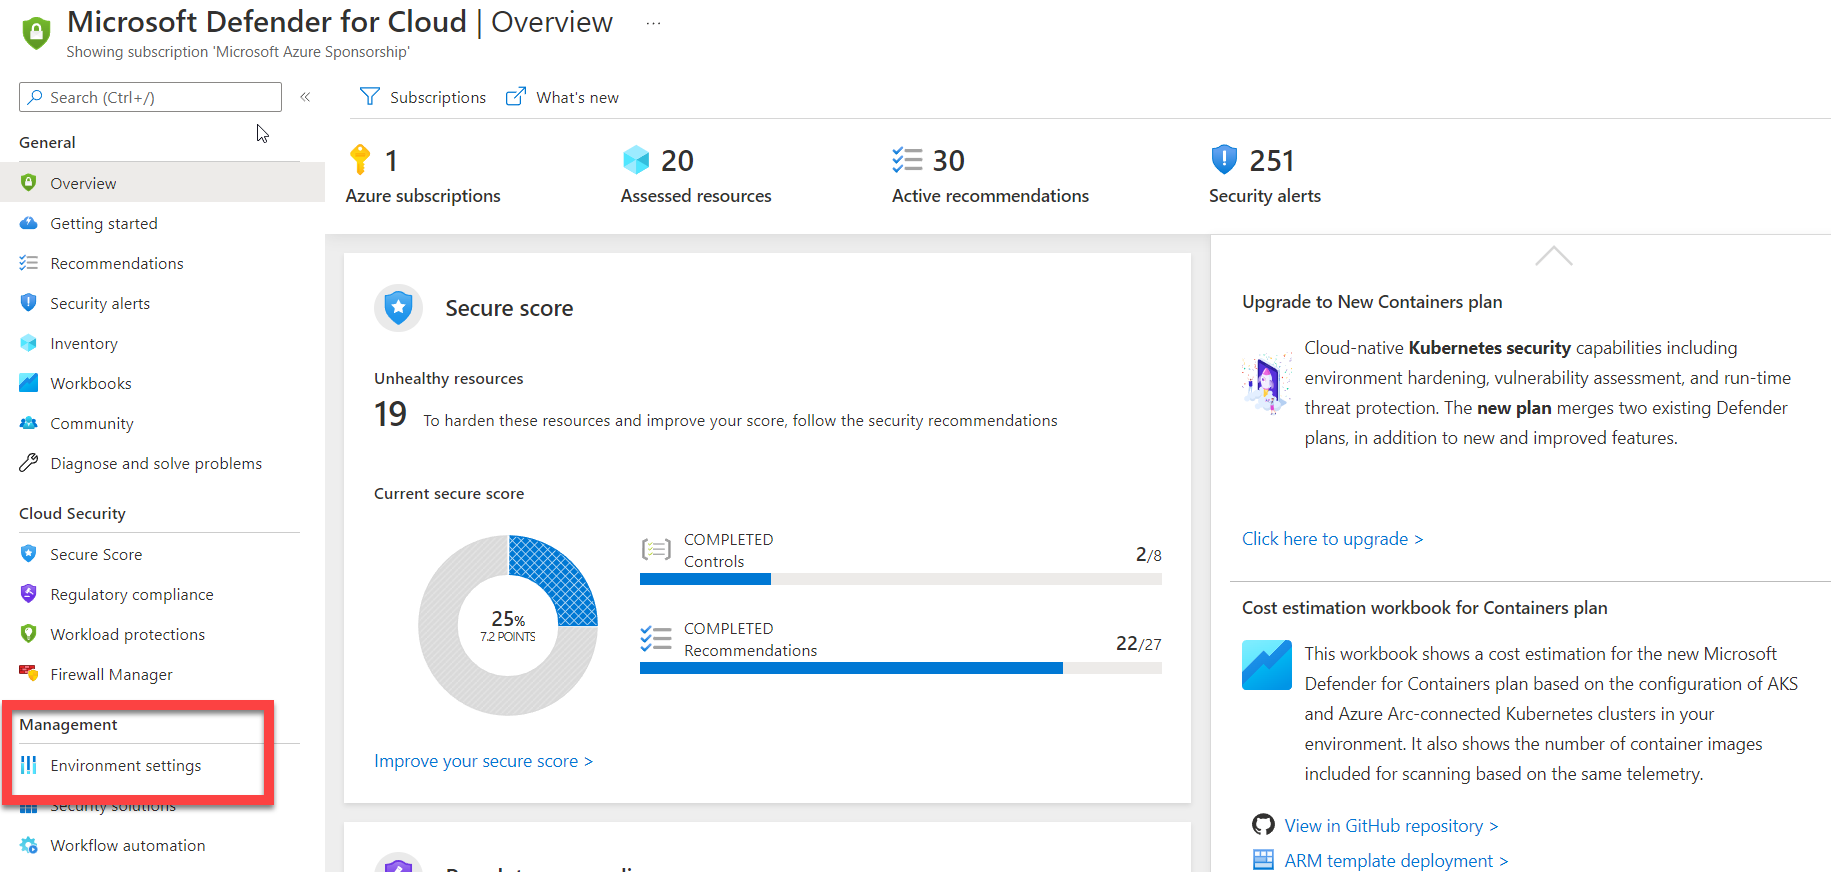The width and height of the screenshot is (1831, 872).
Task: Click the Regulatory compliance purple shield icon
Action: coord(29,594)
